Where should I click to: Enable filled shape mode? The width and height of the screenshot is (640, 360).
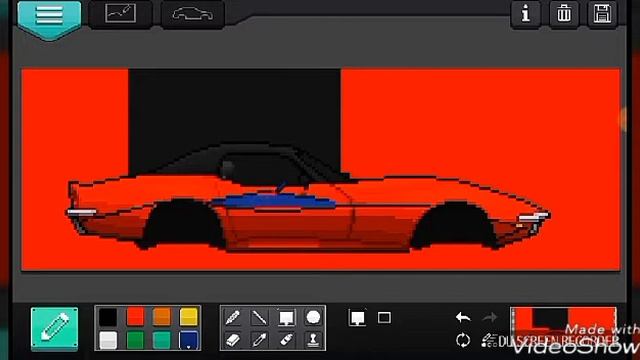point(358,318)
